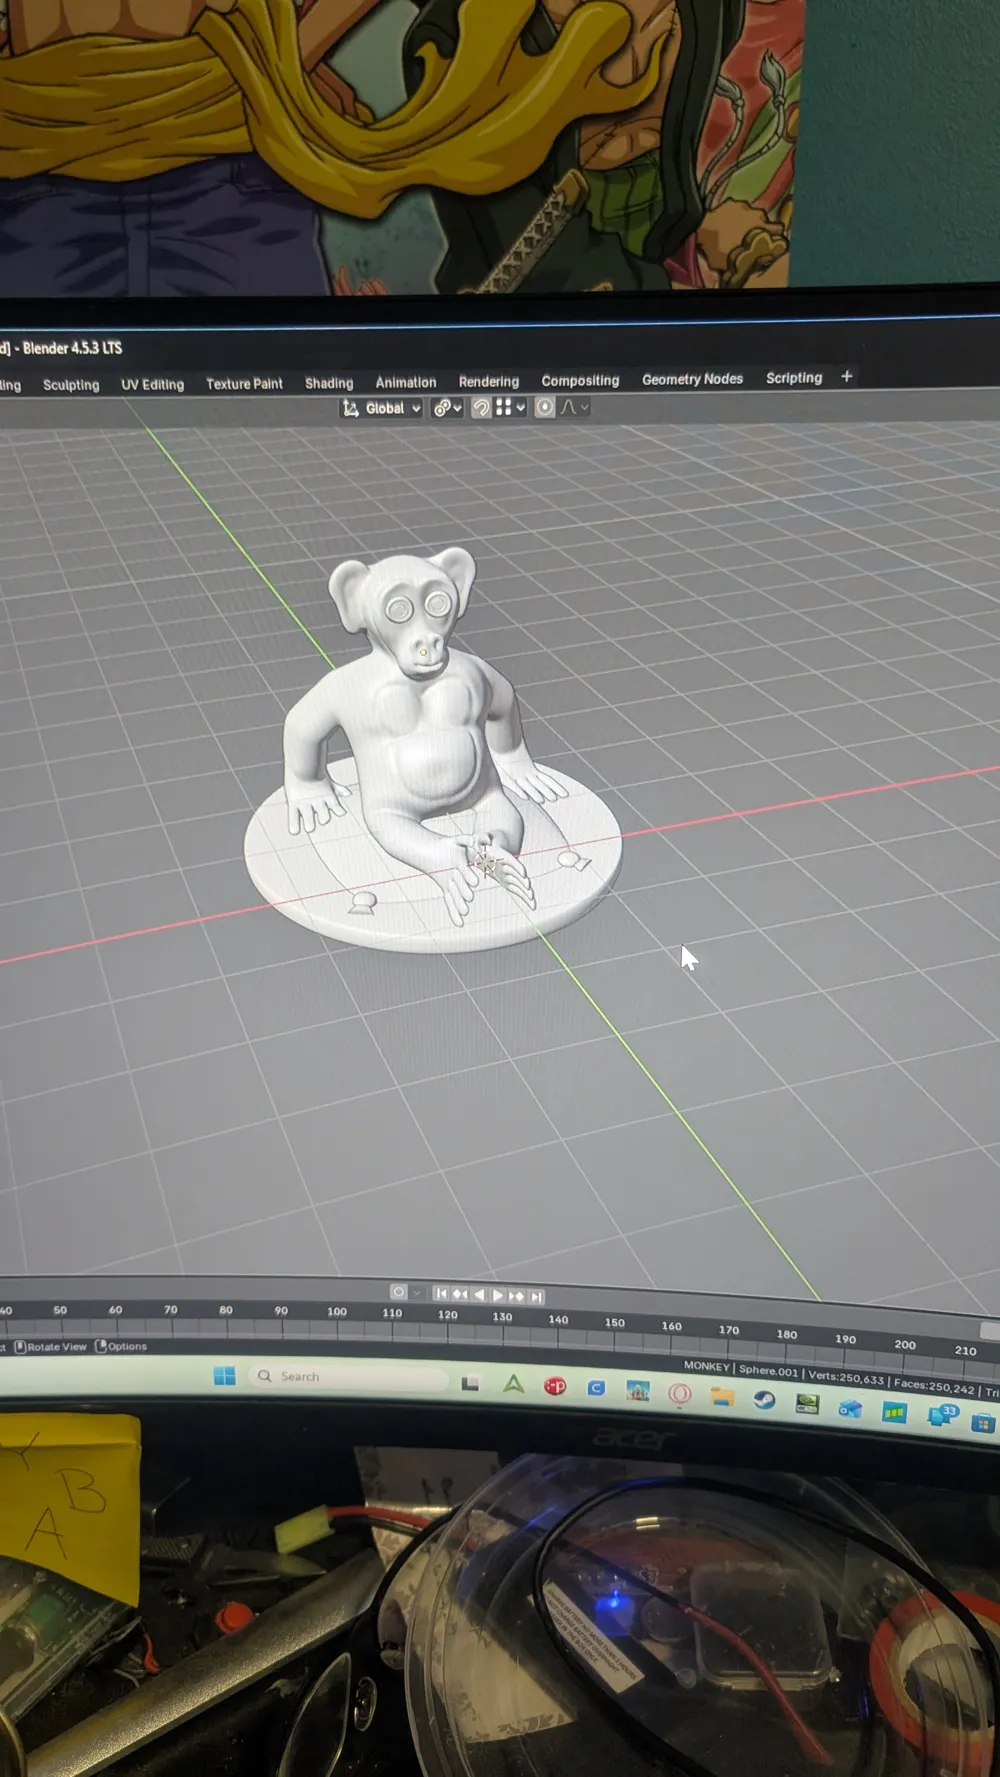This screenshot has width=1000, height=1777.
Task: Open the green triangle app in taskbar
Action: point(514,1384)
